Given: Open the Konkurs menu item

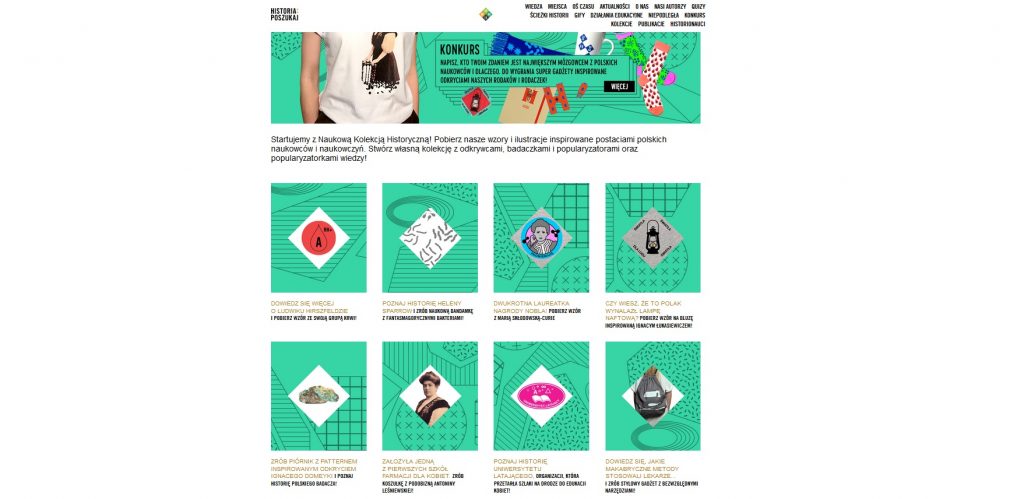Looking at the screenshot, I should coord(695,15).
